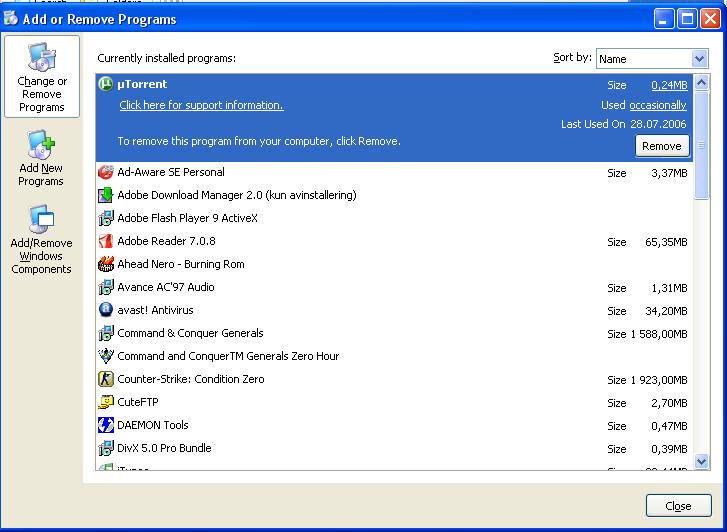Viewport: 727px width, 532px height.
Task: Click the Command & Conquer Generals icon
Action: tap(106, 333)
